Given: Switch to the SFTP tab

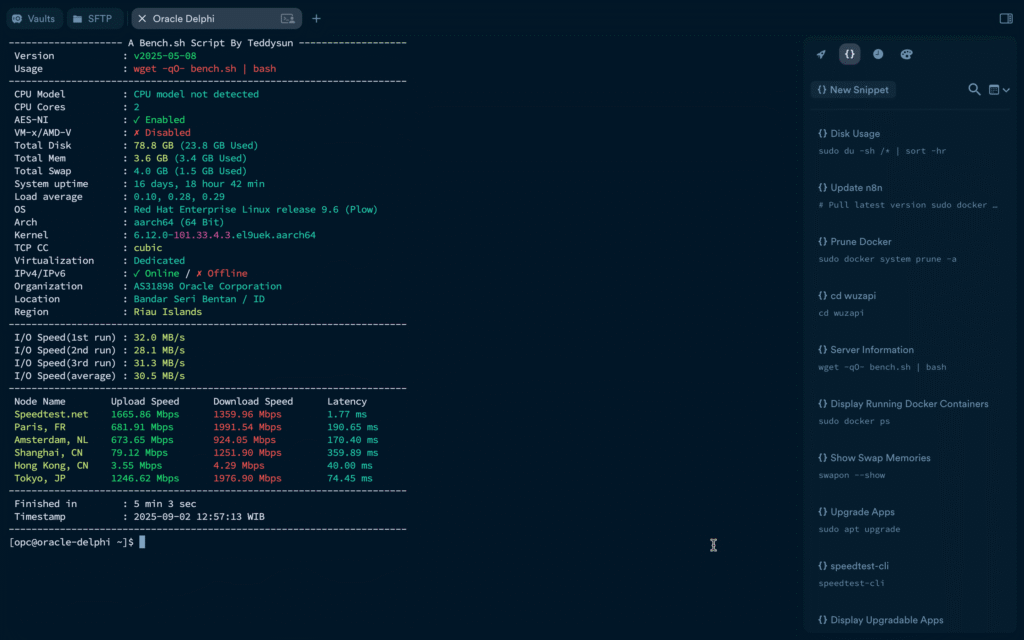Looking at the screenshot, I should pos(95,19).
